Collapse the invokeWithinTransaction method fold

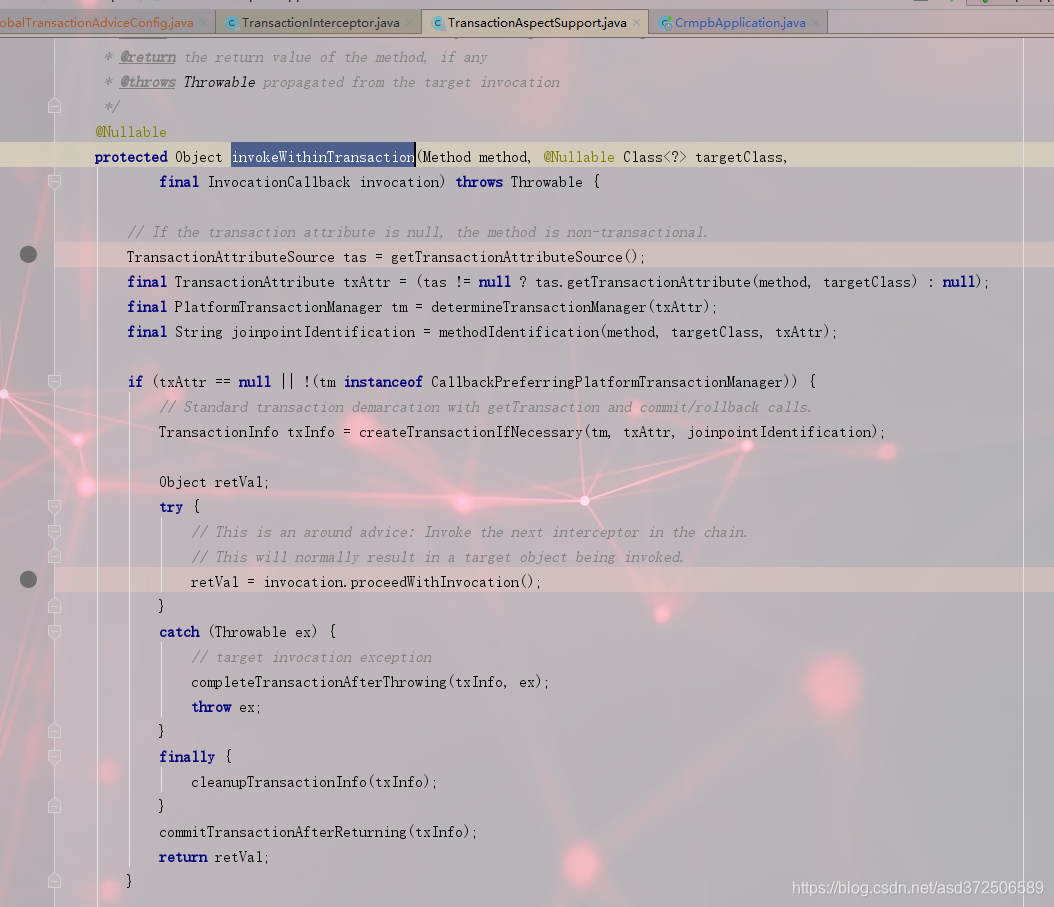54,182
